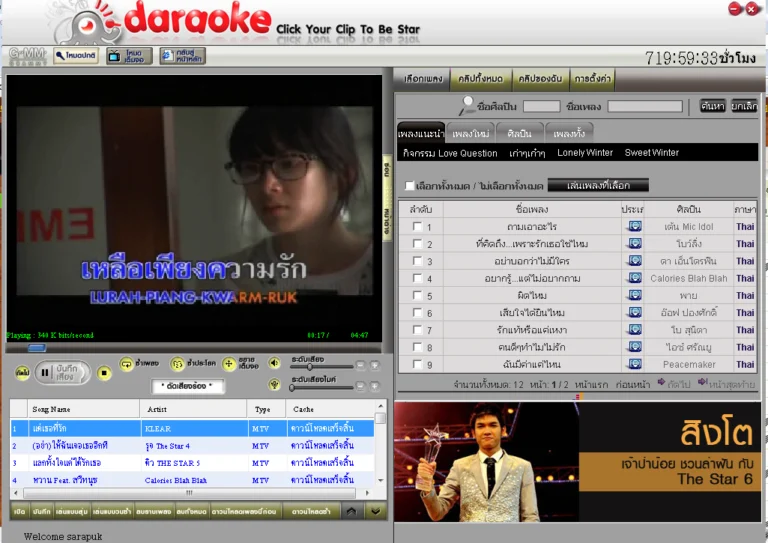Select the playlist row by KLEAR

192,428
